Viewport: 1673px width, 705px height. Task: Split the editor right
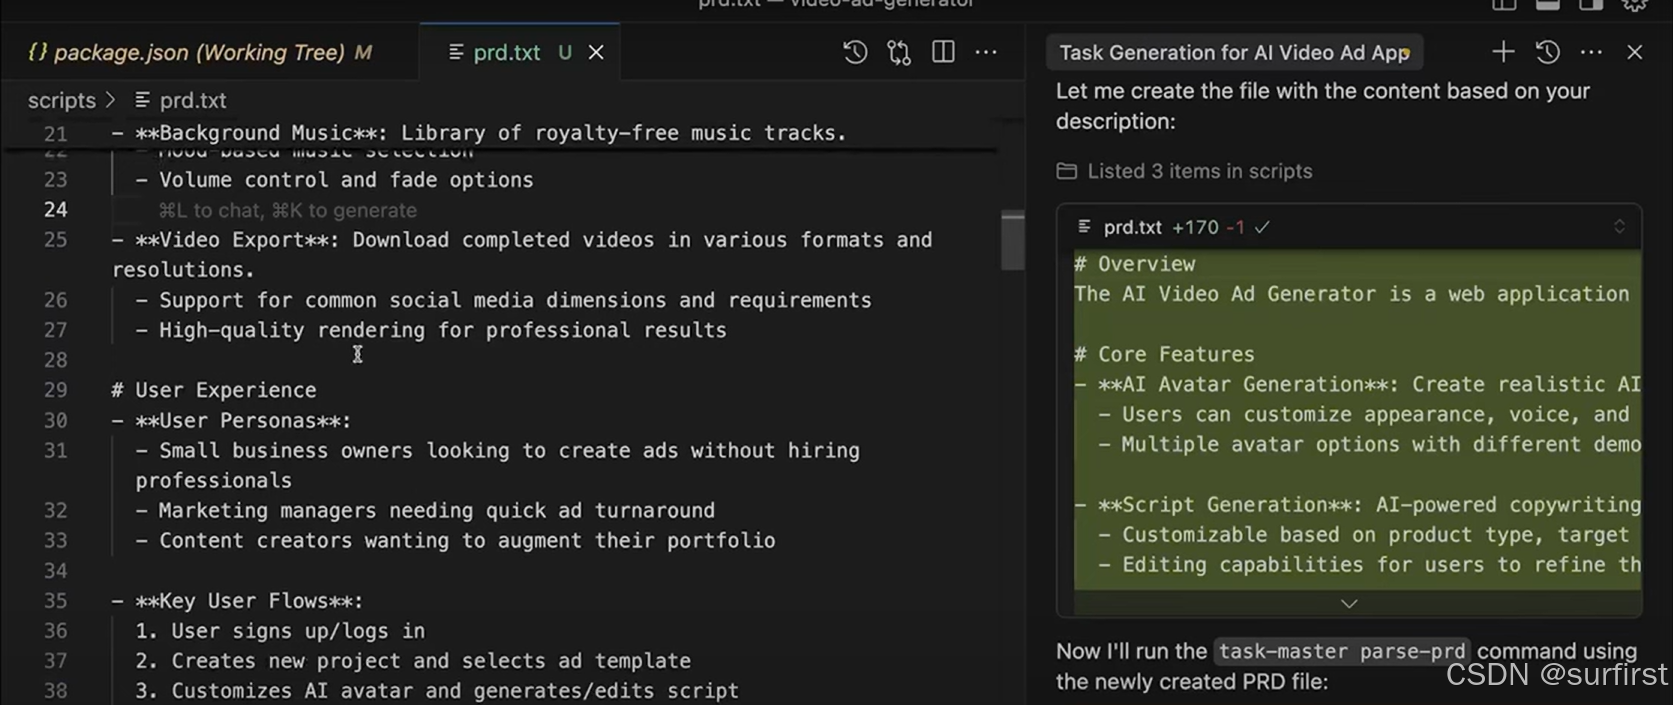(x=943, y=52)
